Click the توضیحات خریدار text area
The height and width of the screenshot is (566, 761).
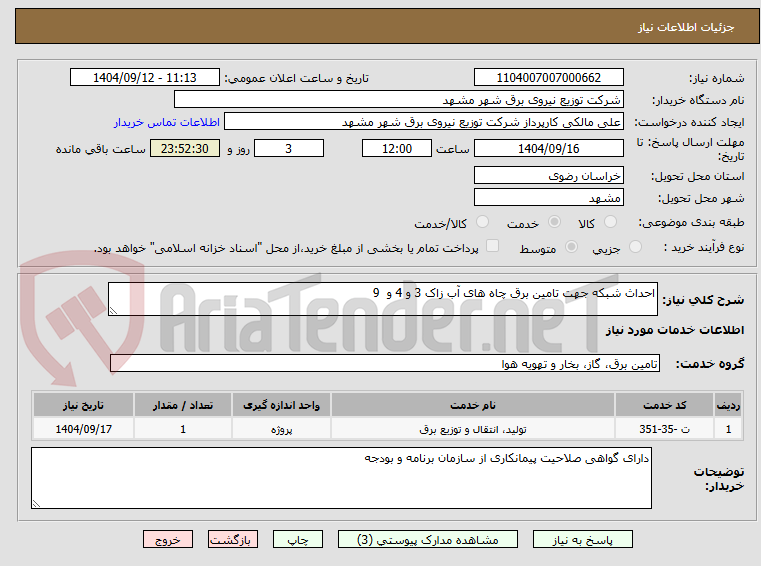pyautogui.click(x=341, y=478)
